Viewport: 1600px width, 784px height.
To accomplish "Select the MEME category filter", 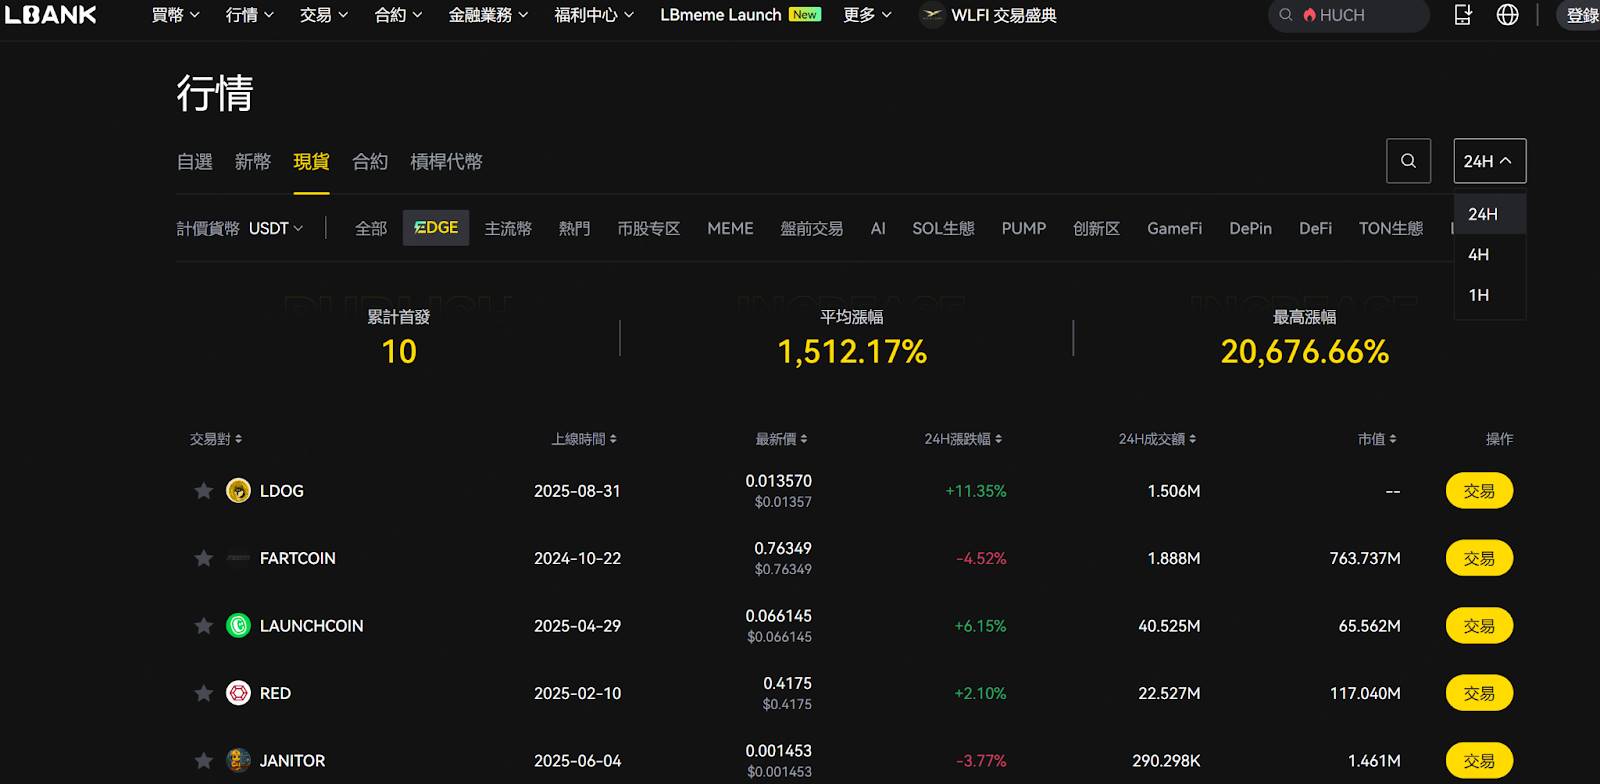I will pos(730,229).
